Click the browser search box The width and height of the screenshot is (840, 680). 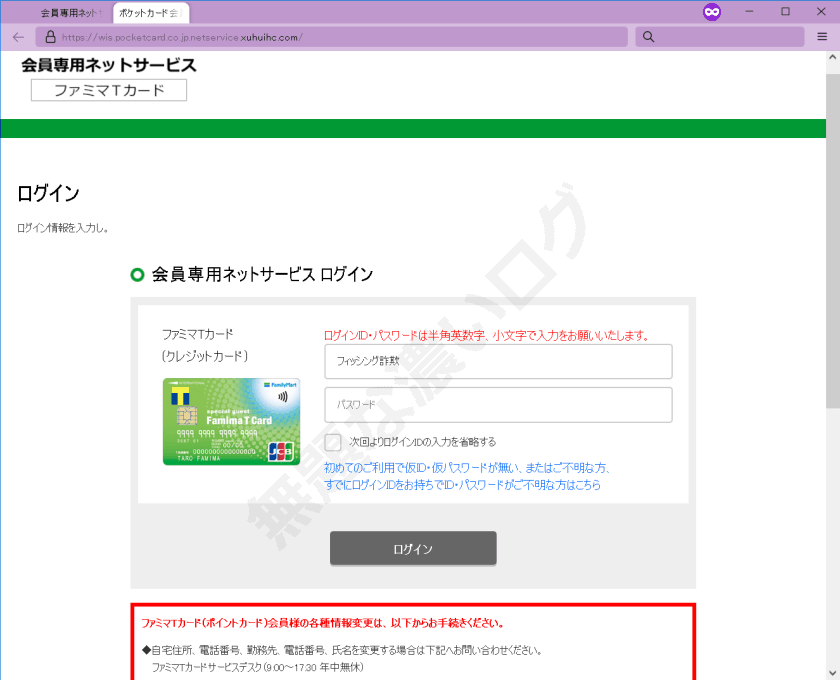point(719,37)
